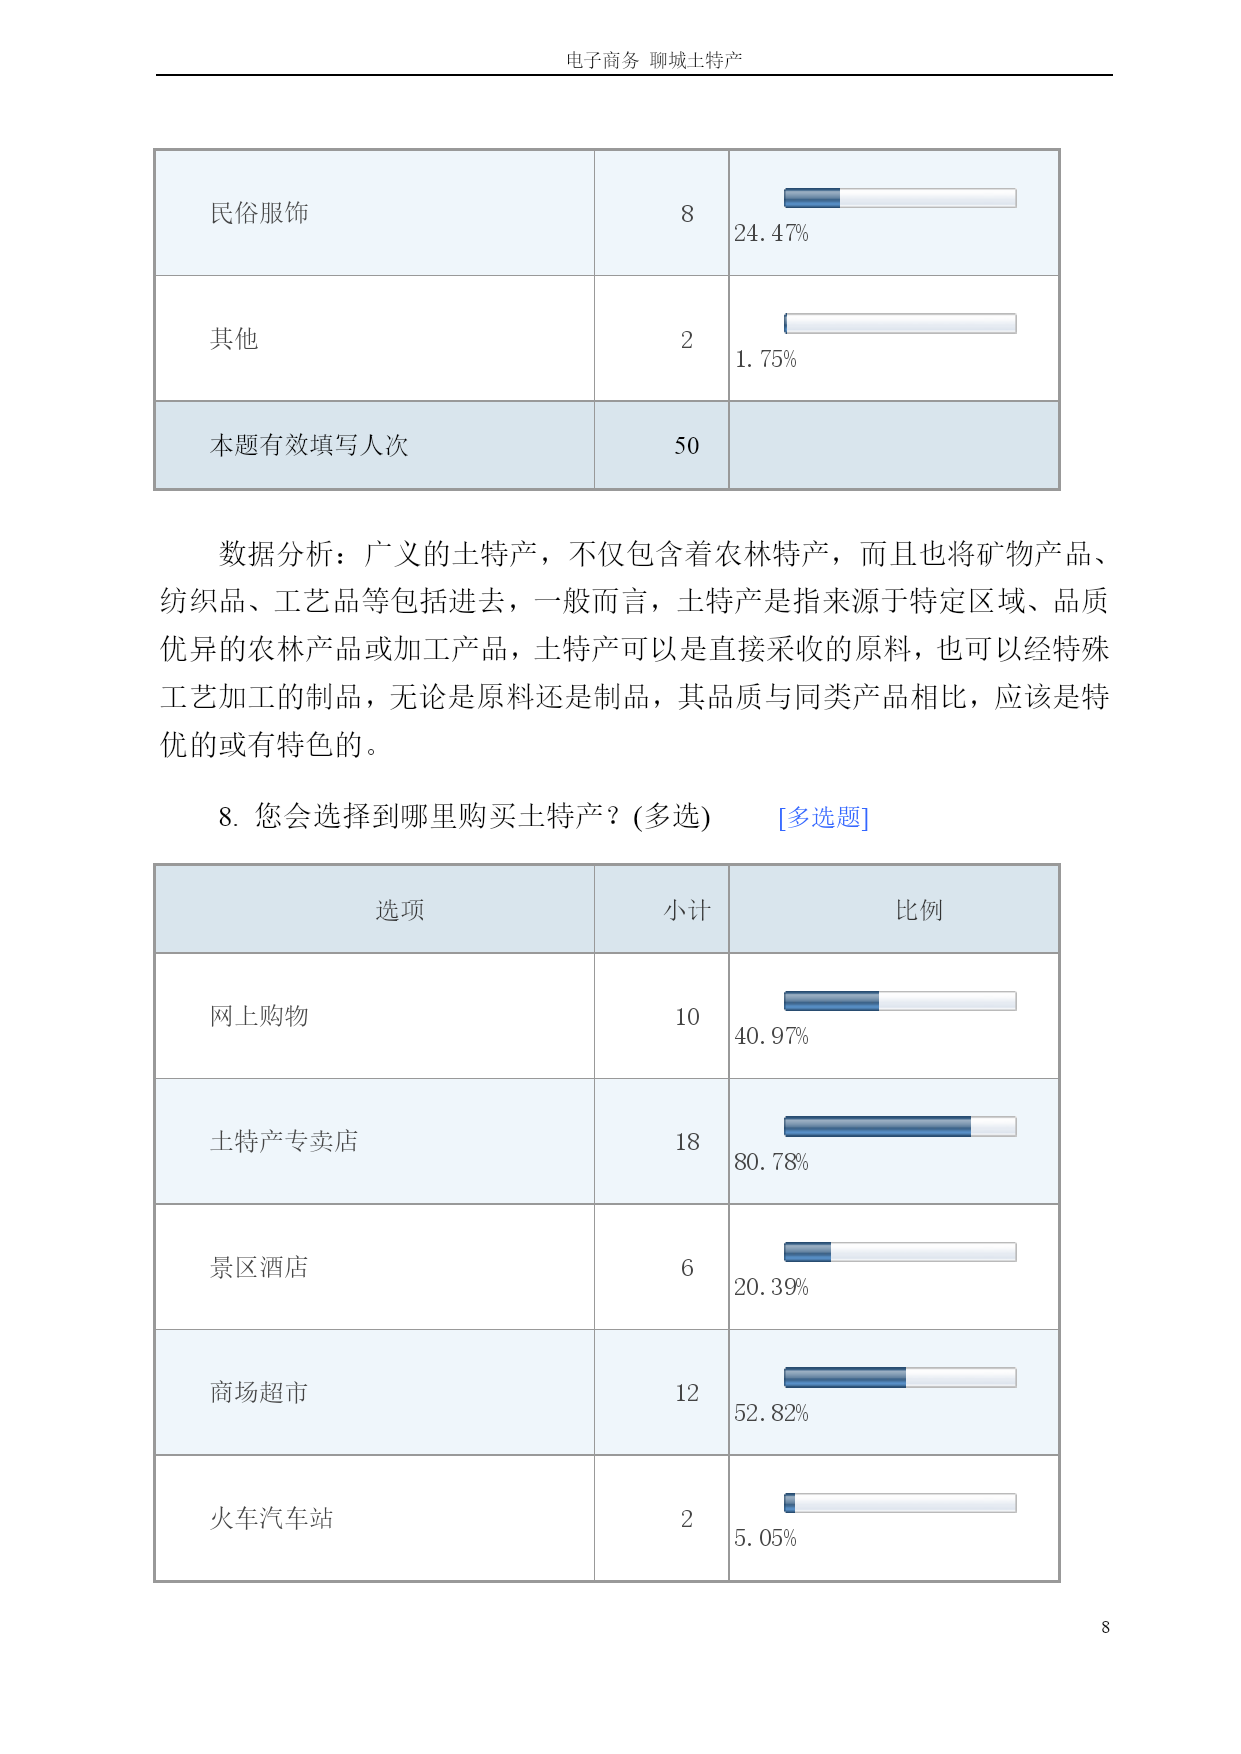Select the 小计 column header
This screenshot has width=1241, height=1754.
[662, 909]
